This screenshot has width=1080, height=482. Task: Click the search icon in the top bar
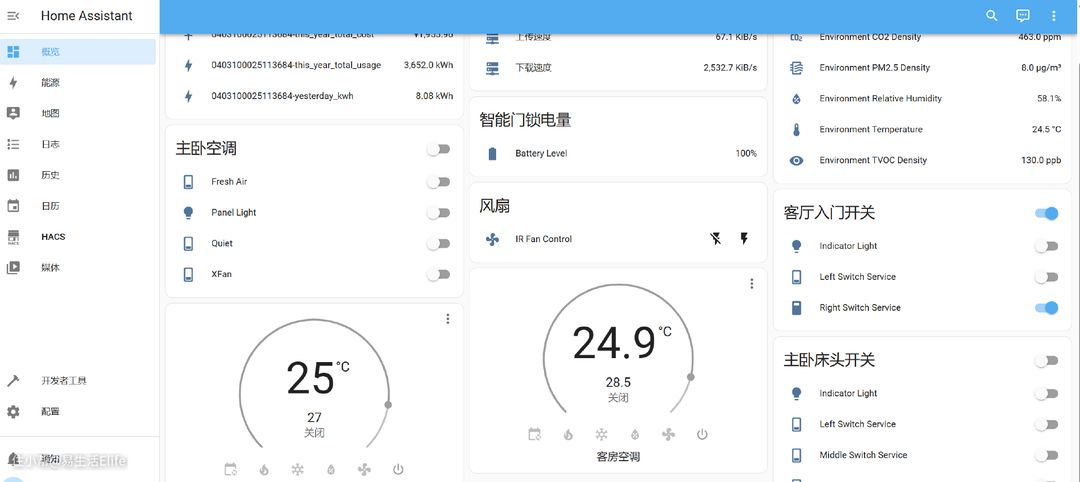[991, 16]
